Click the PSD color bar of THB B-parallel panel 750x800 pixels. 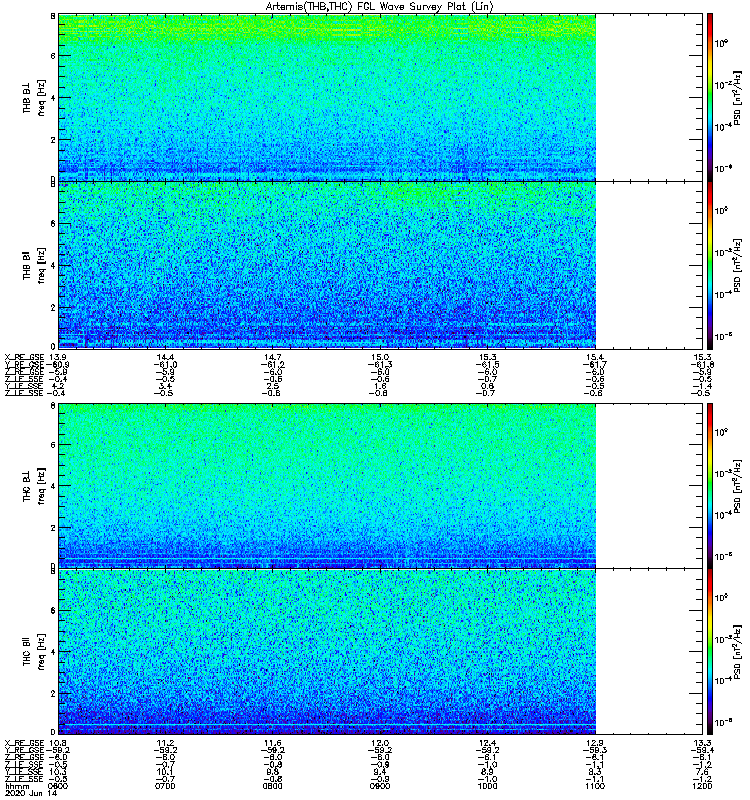[x=709, y=265]
